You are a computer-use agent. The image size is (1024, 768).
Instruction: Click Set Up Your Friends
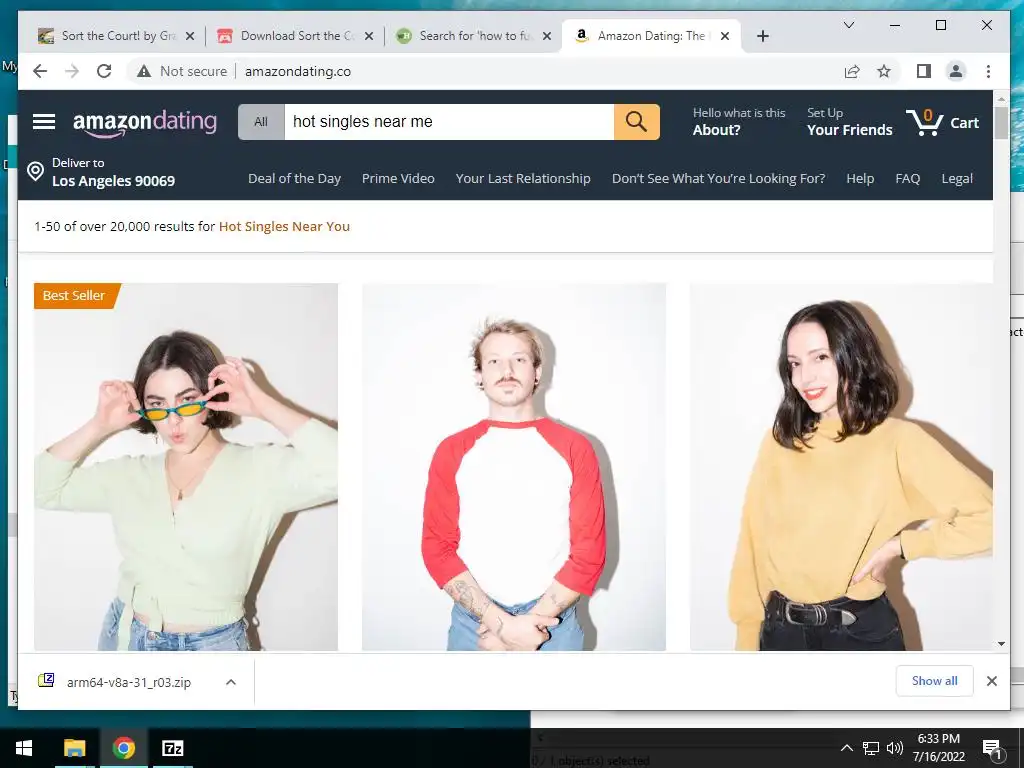click(850, 121)
